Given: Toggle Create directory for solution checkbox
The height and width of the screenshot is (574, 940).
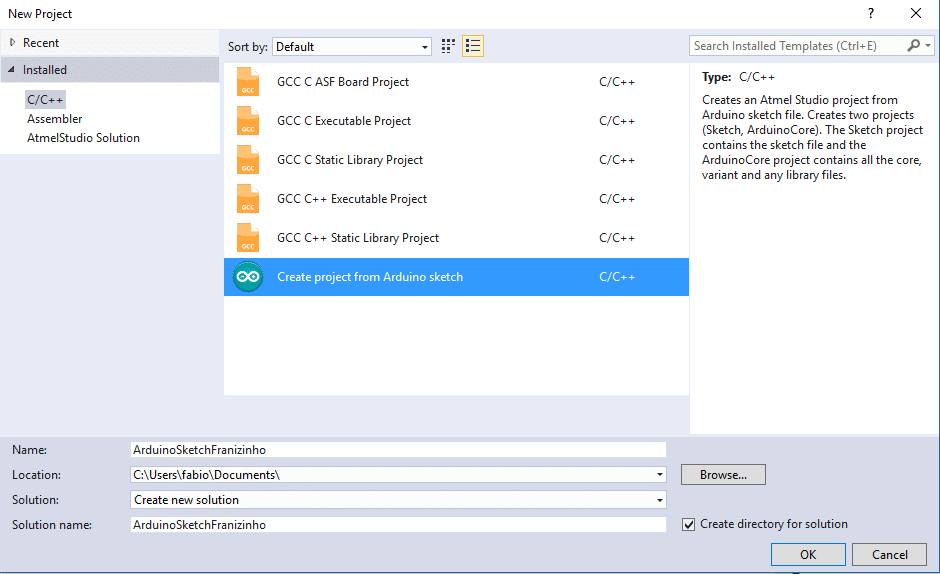Looking at the screenshot, I should (688, 524).
